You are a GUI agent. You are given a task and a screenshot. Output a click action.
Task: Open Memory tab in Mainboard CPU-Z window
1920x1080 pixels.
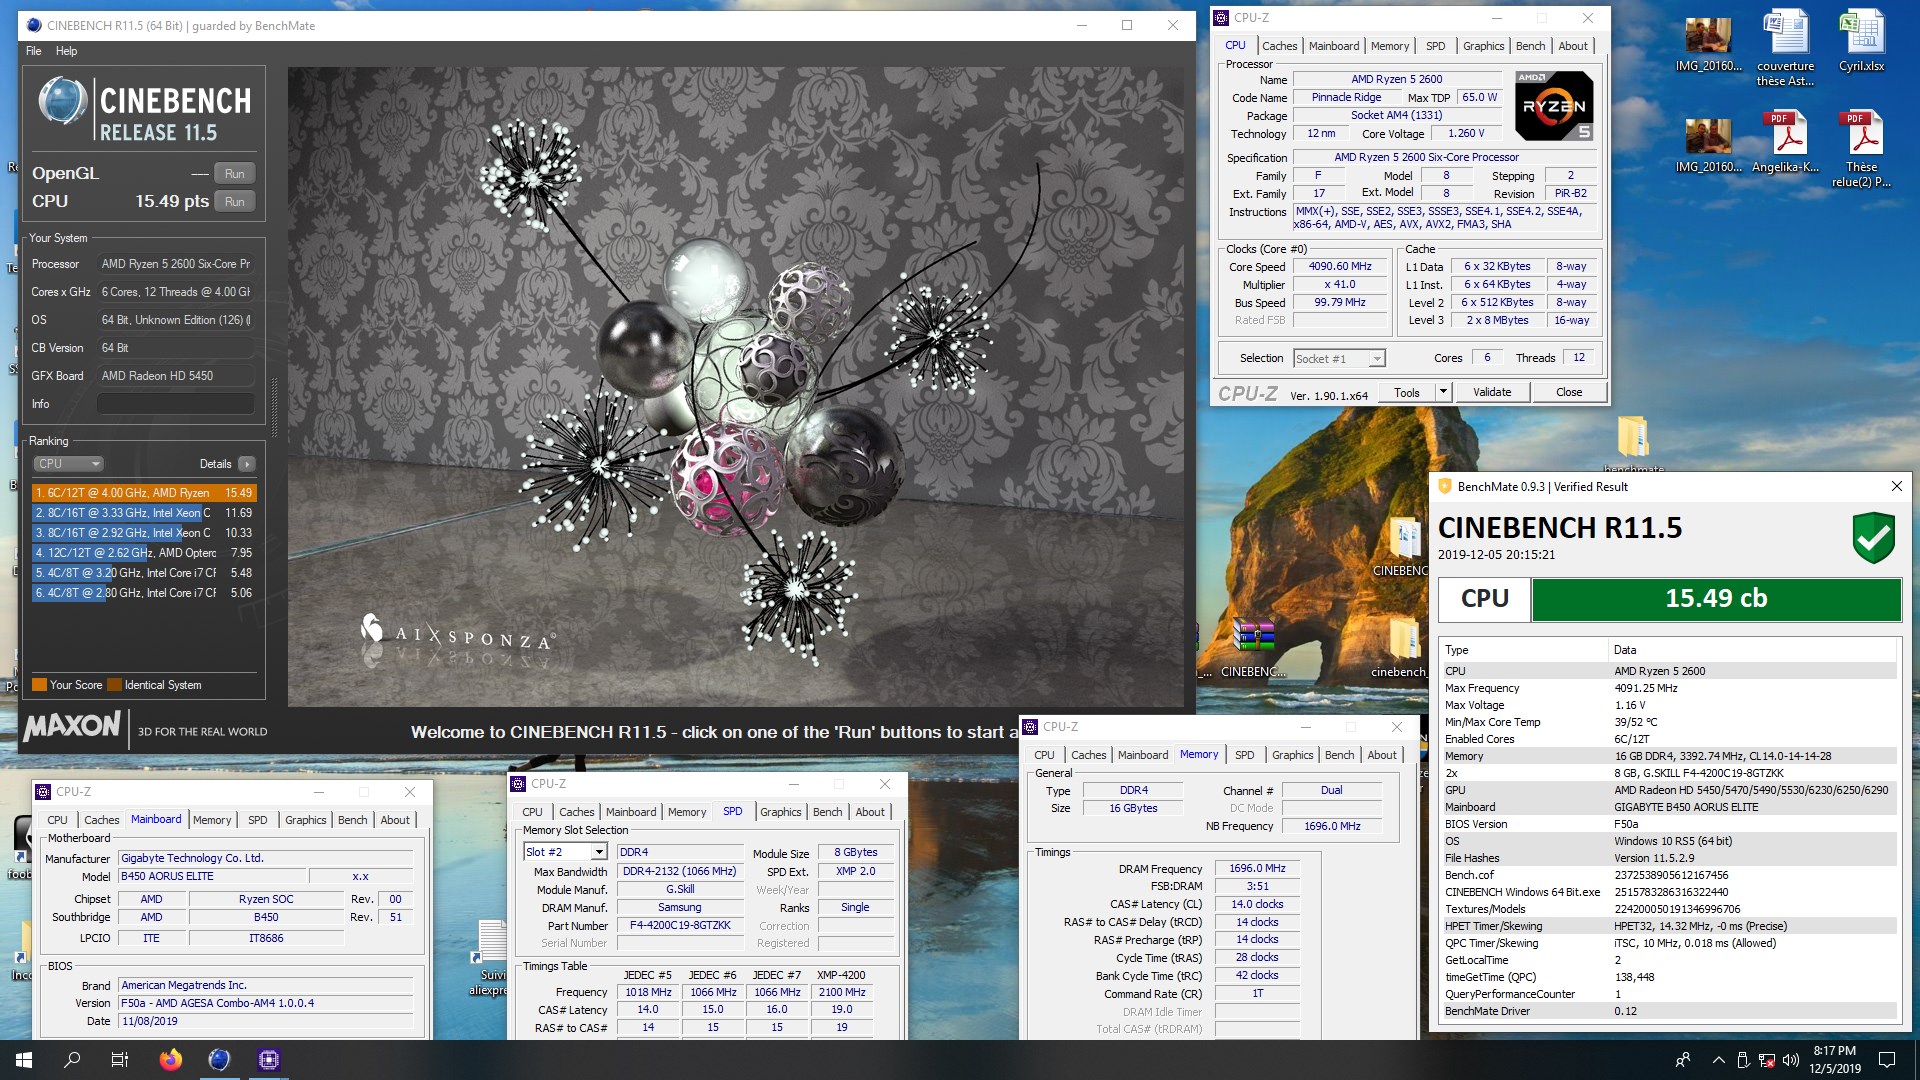tap(212, 820)
